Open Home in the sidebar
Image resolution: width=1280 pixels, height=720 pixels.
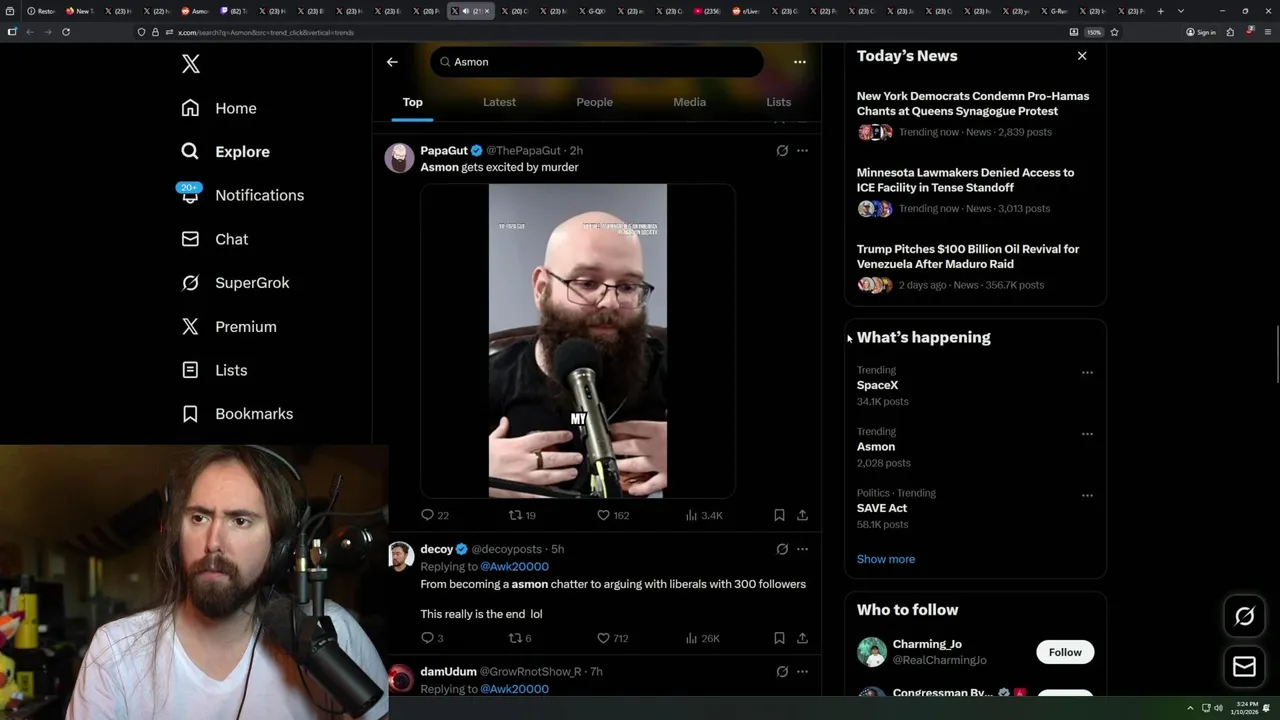[x=219, y=108]
